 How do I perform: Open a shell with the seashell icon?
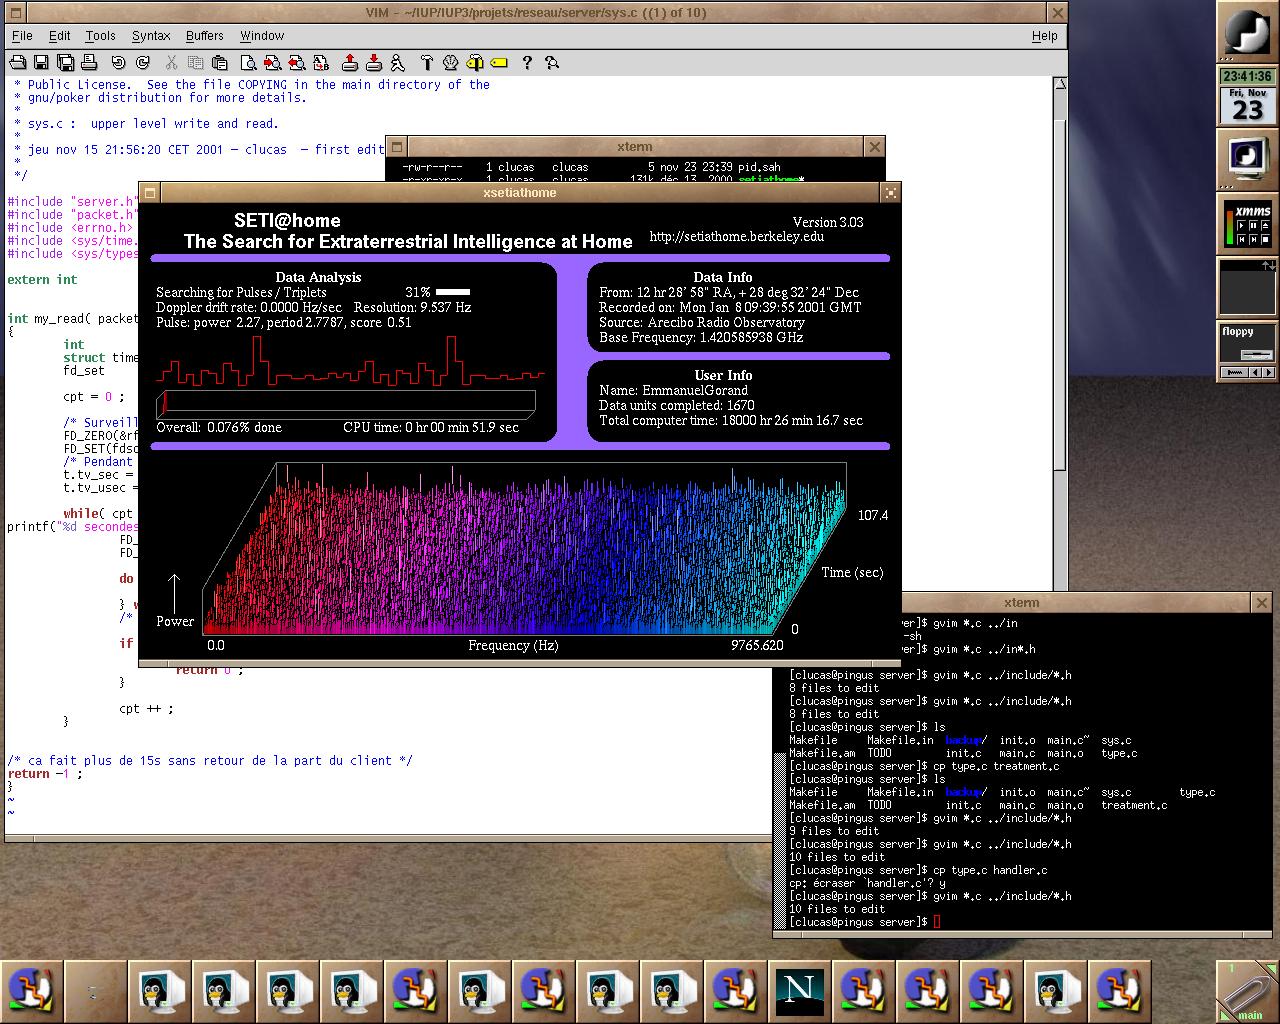[x=451, y=62]
